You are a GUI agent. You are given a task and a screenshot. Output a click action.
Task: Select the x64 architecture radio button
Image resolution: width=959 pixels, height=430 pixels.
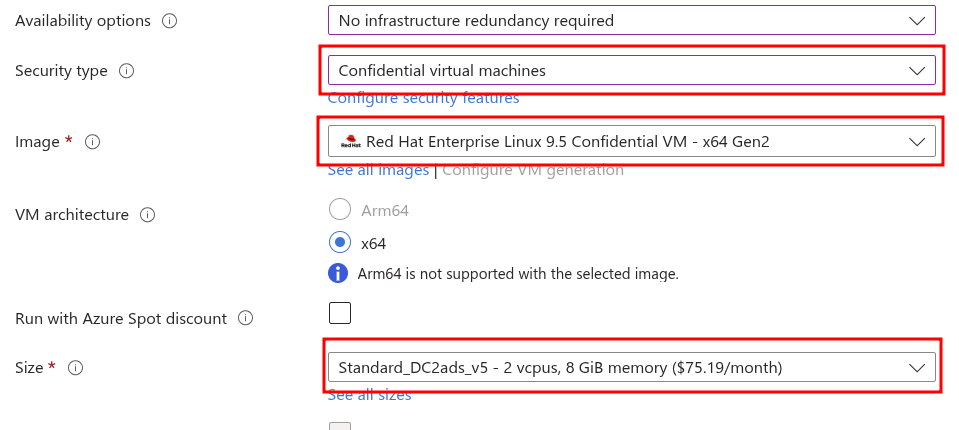pyautogui.click(x=340, y=242)
